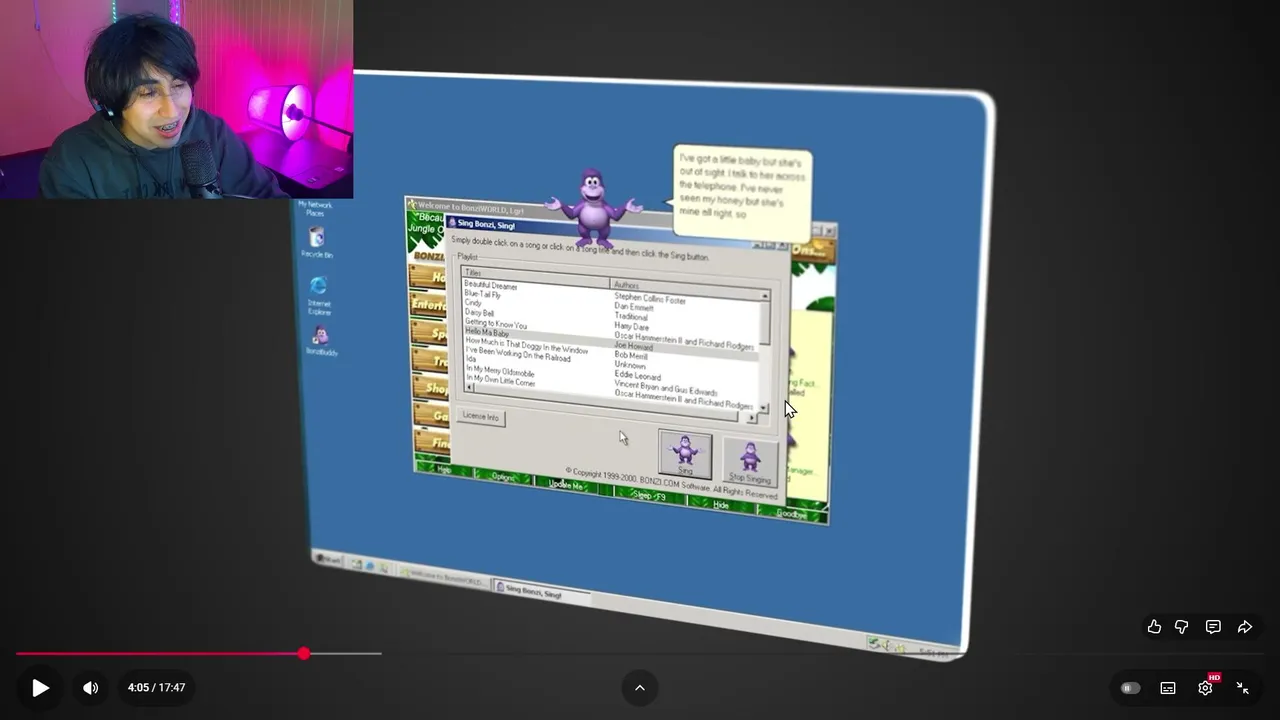Click Goodbye in the BonziWORLD bar
The width and height of the screenshot is (1280, 720).
coord(791,514)
